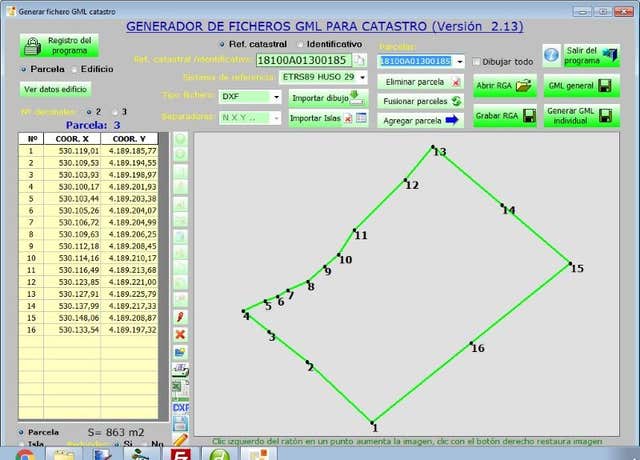Open the Tipo fichero DXF dropdown
The height and width of the screenshot is (460, 640).
point(276,97)
